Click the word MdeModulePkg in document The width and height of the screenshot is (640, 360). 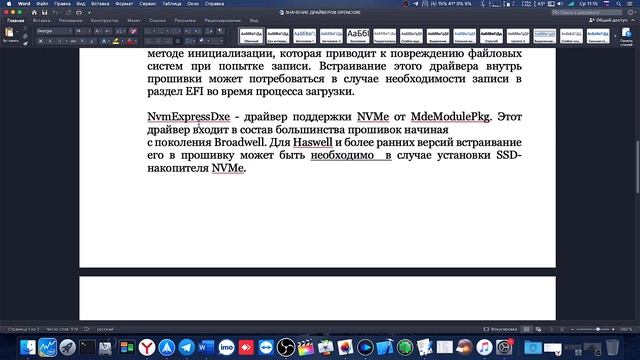[x=450, y=117]
